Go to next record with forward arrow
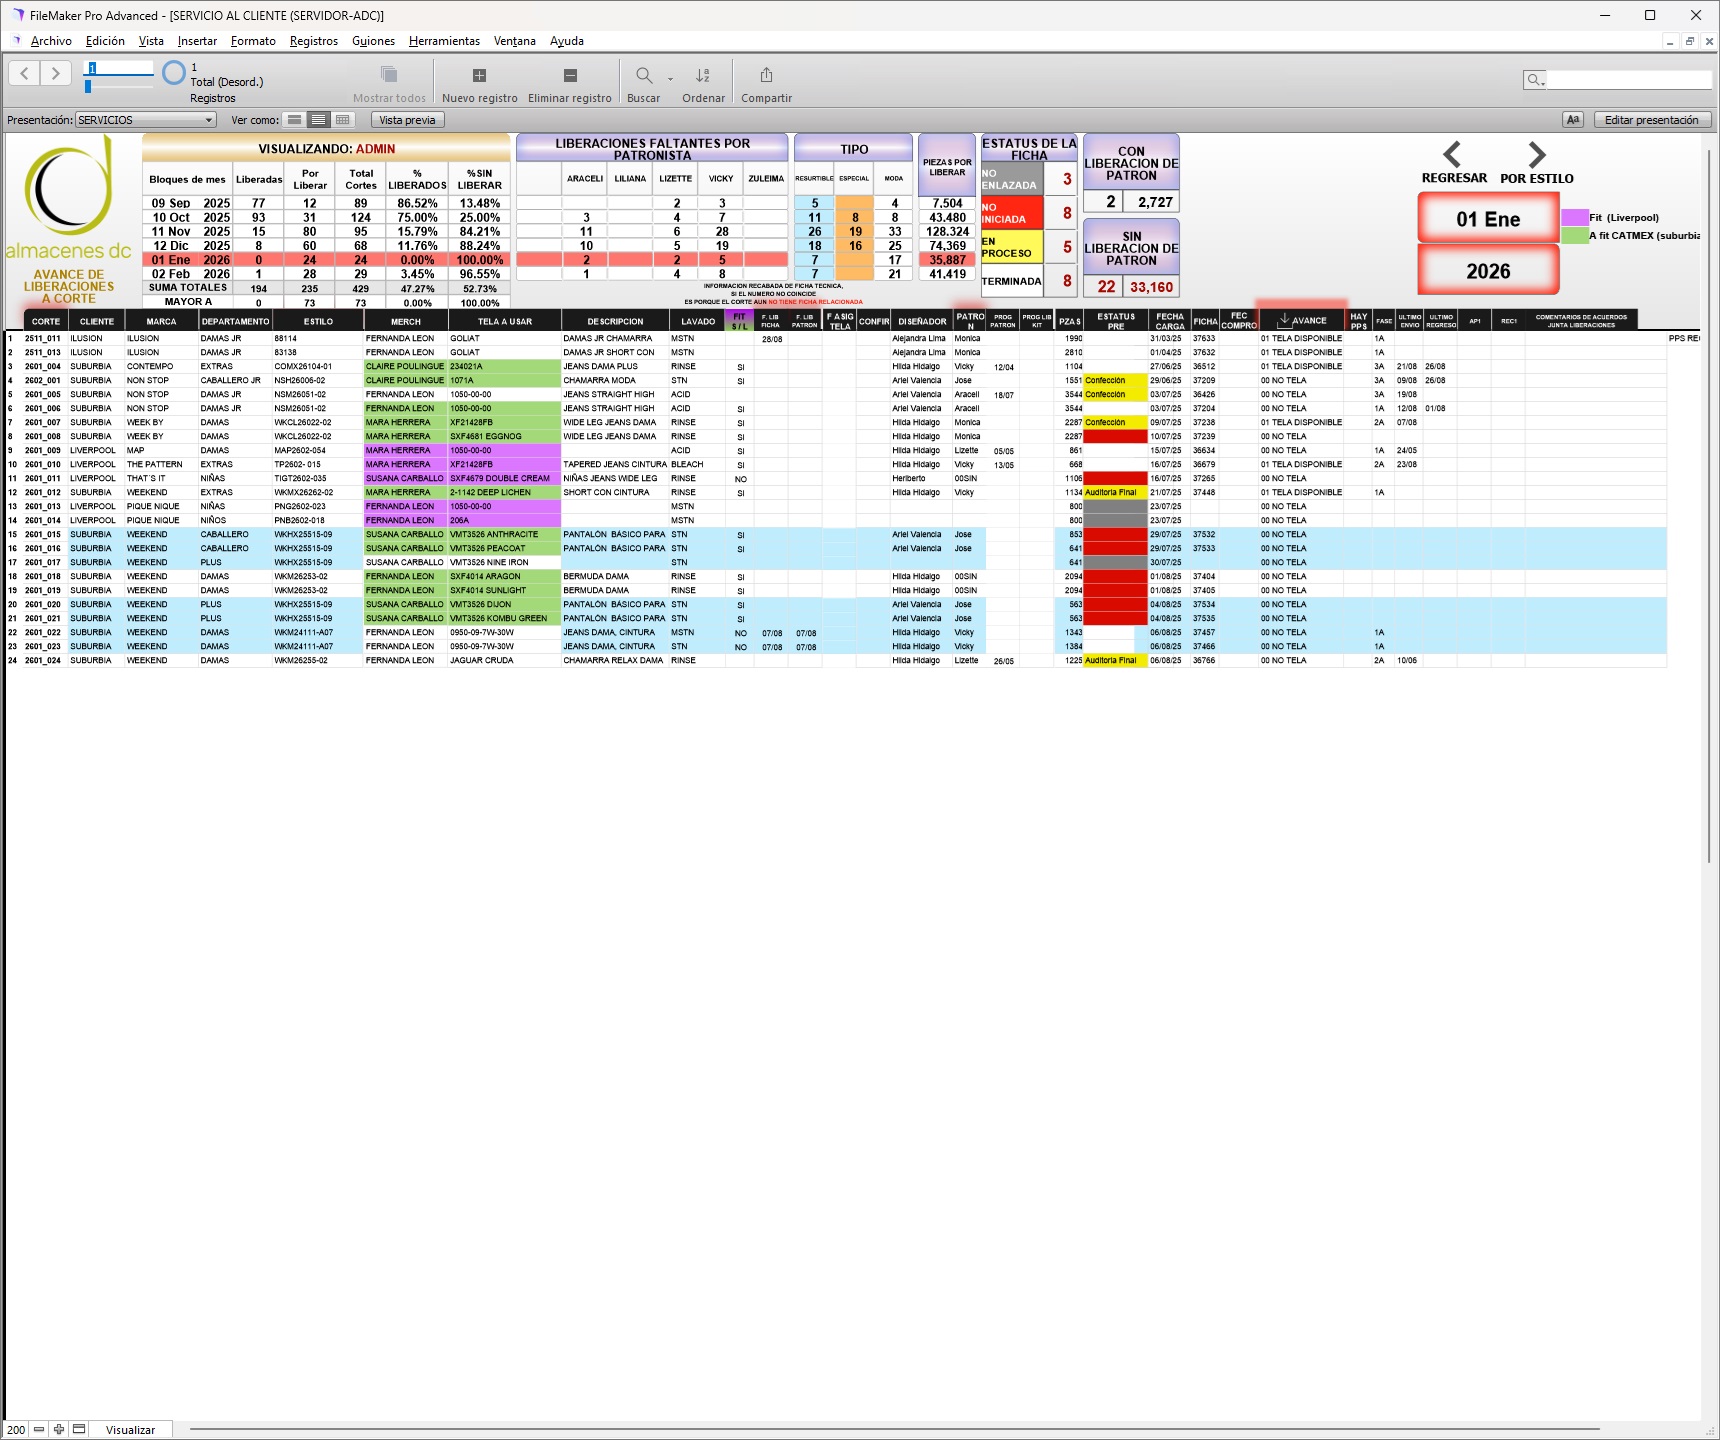The height and width of the screenshot is (1440, 1720). pyautogui.click(x=54, y=72)
